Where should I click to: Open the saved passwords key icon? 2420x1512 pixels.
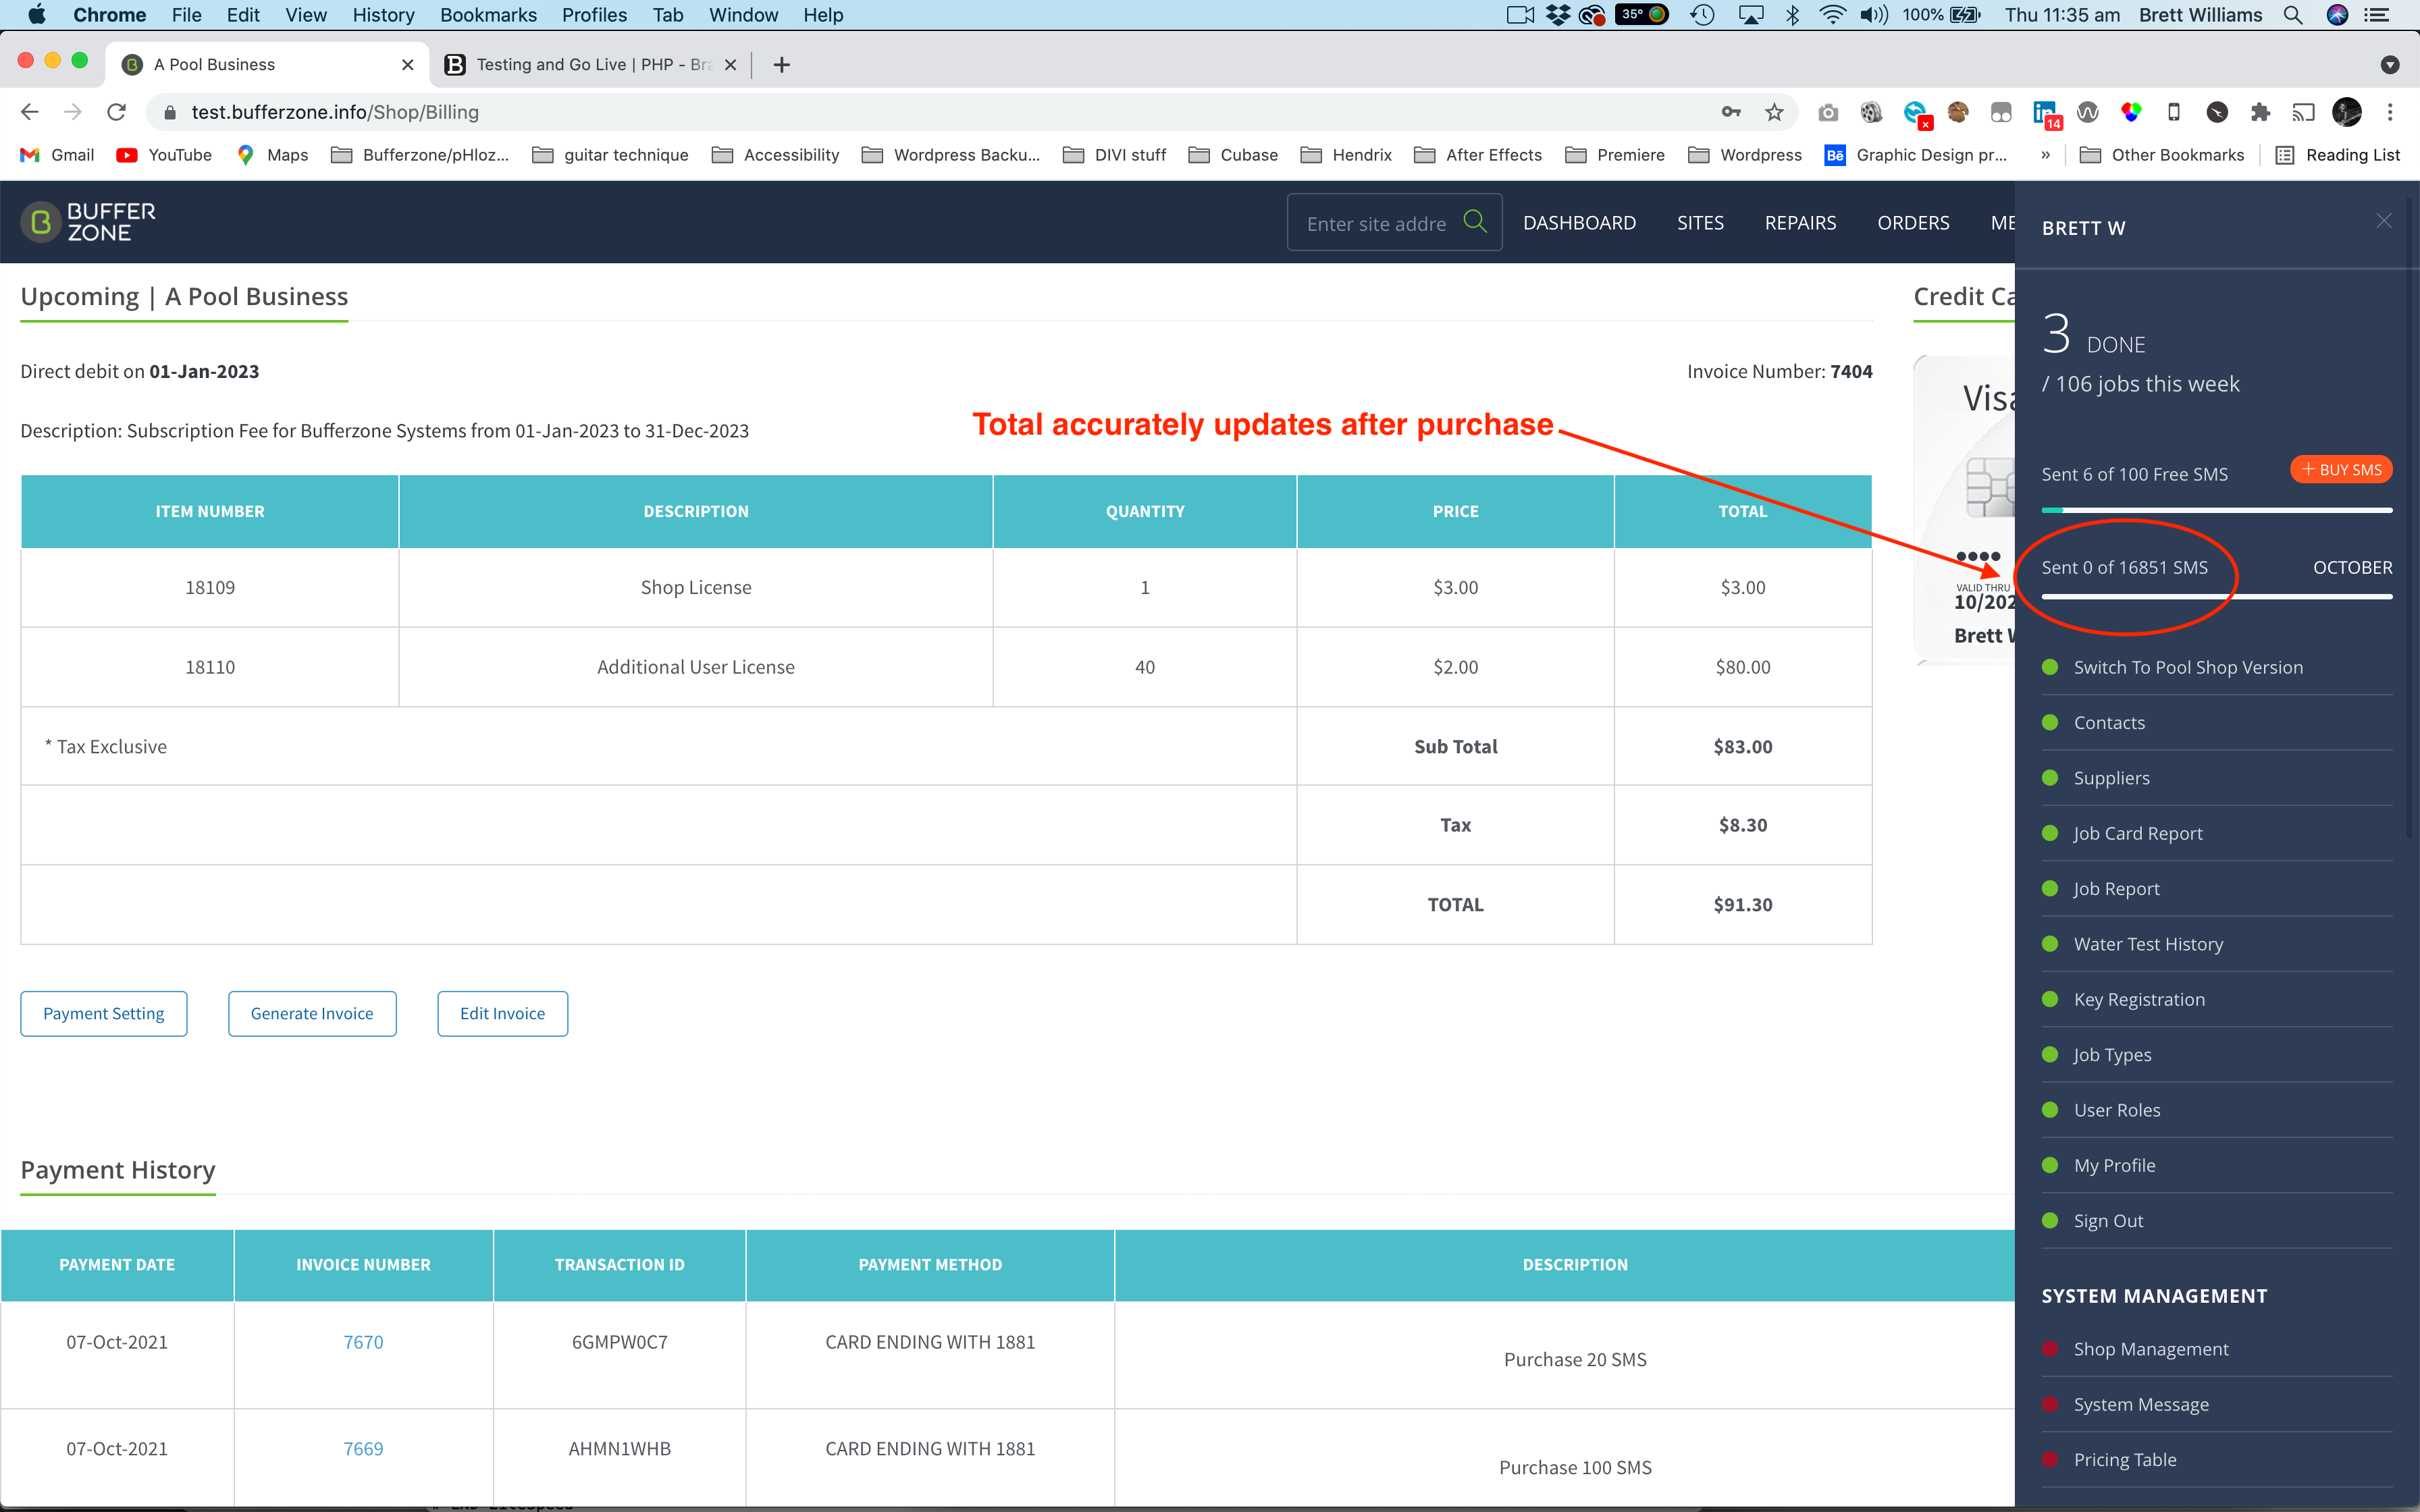coord(1731,112)
